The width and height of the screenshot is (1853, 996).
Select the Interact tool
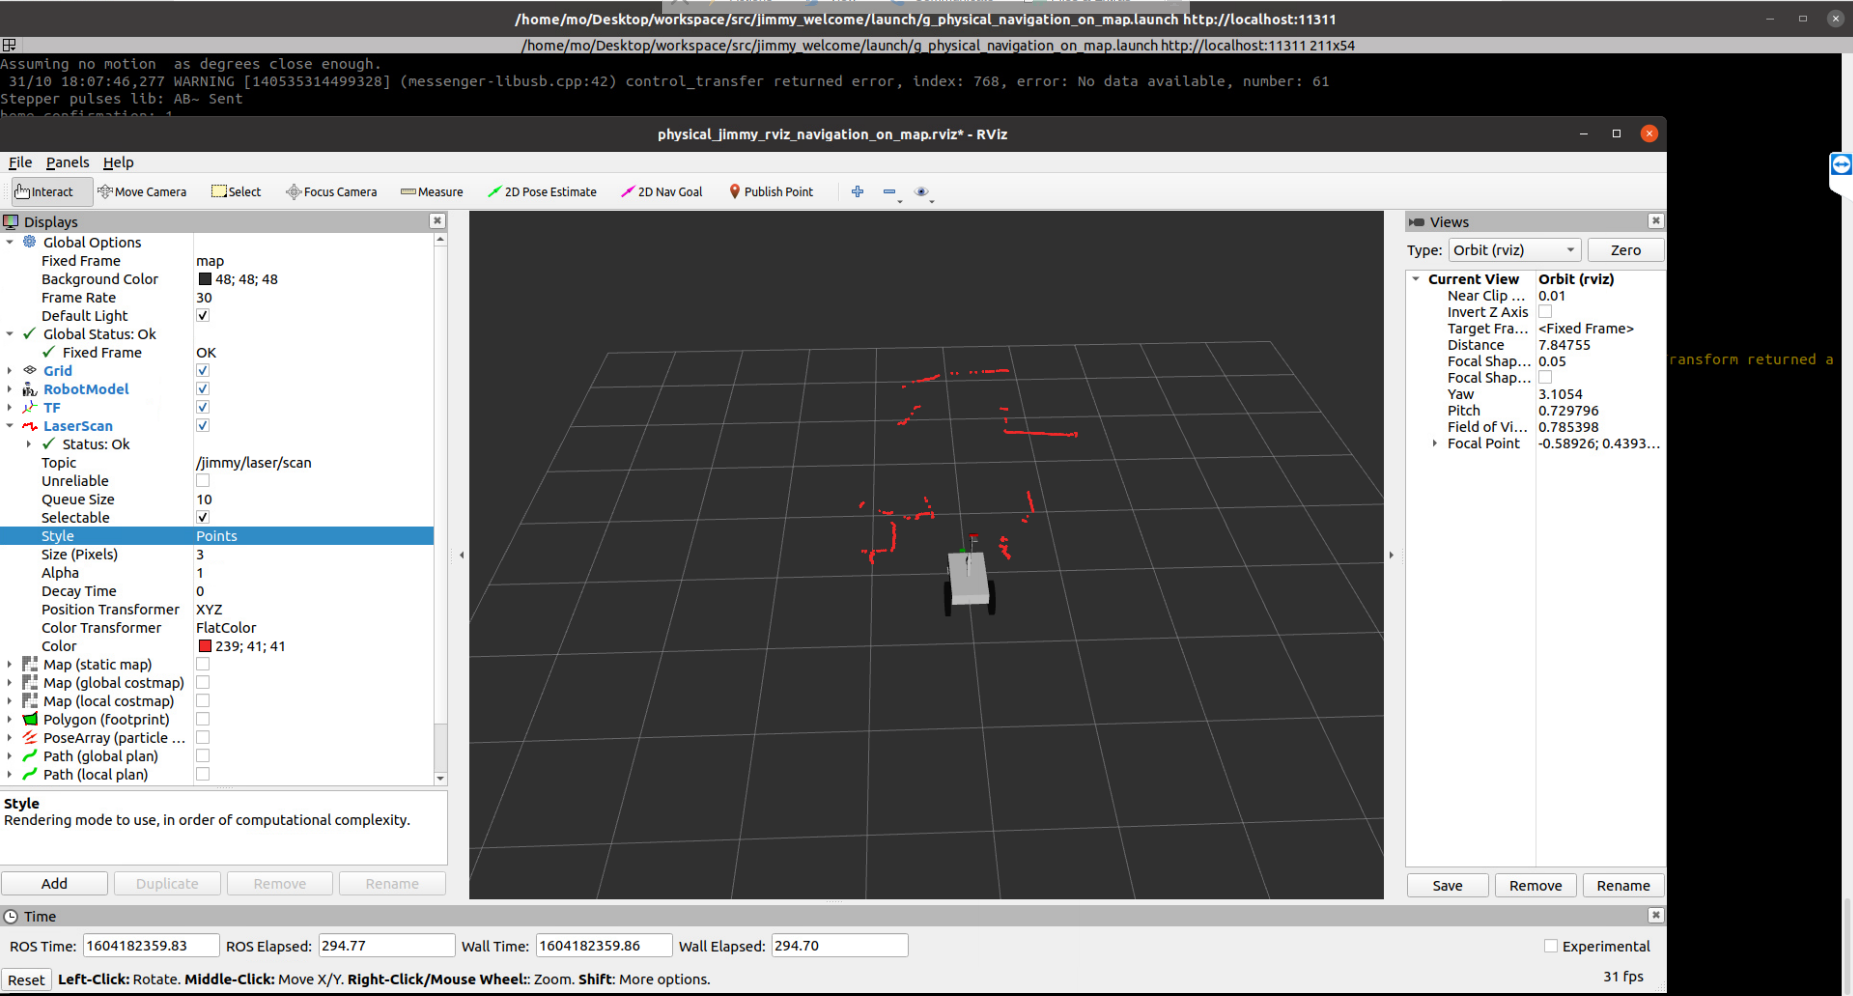coord(52,192)
